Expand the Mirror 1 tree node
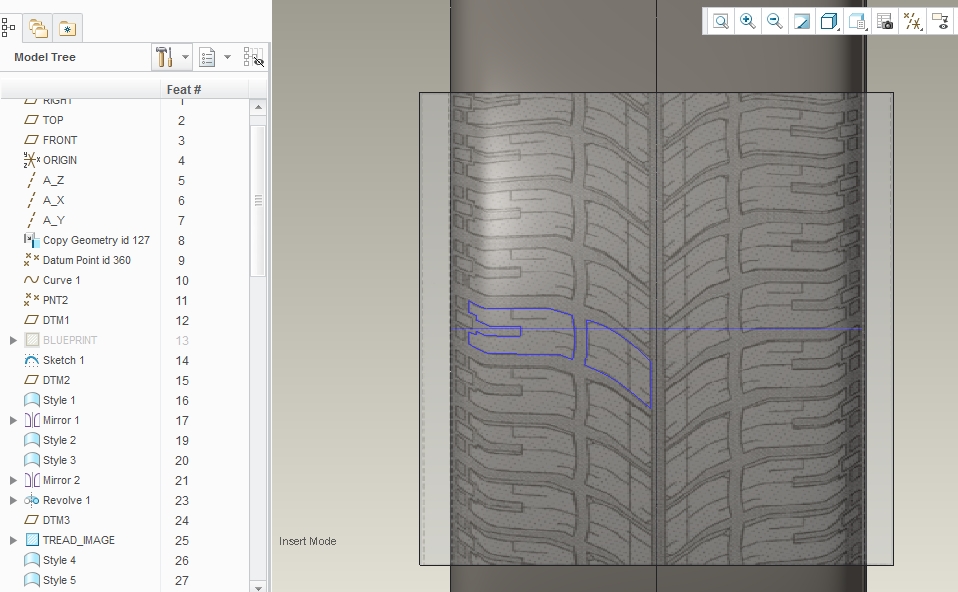Viewport: 958px width, 592px height. pyautogui.click(x=13, y=420)
